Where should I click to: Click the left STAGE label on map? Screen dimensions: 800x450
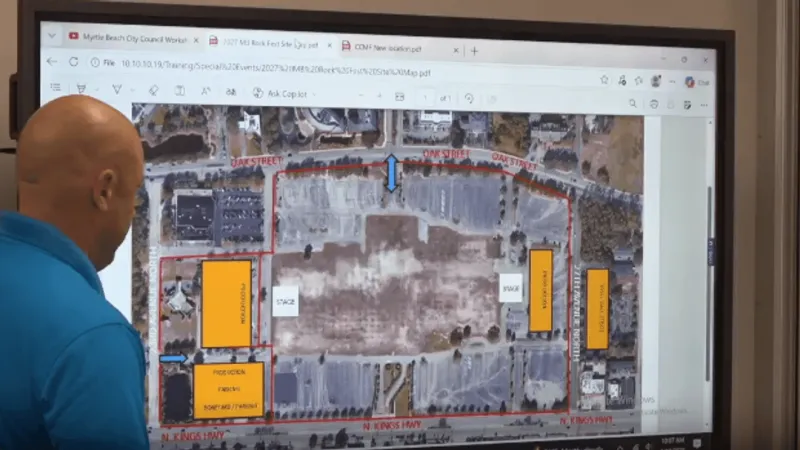coord(285,302)
